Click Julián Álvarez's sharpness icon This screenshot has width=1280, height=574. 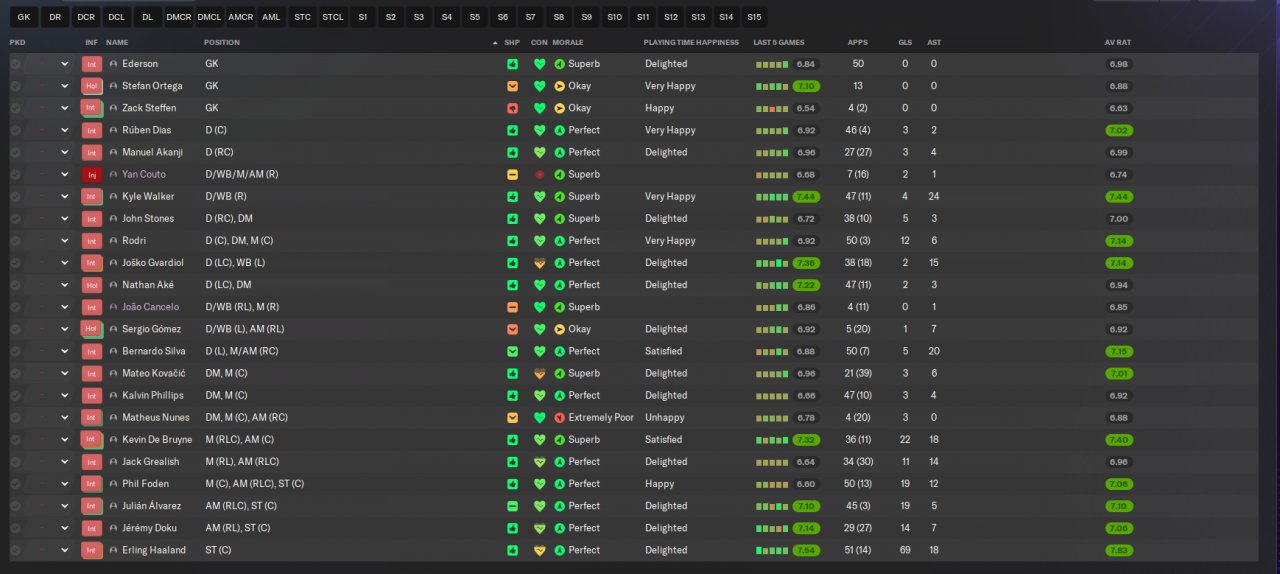click(x=512, y=506)
